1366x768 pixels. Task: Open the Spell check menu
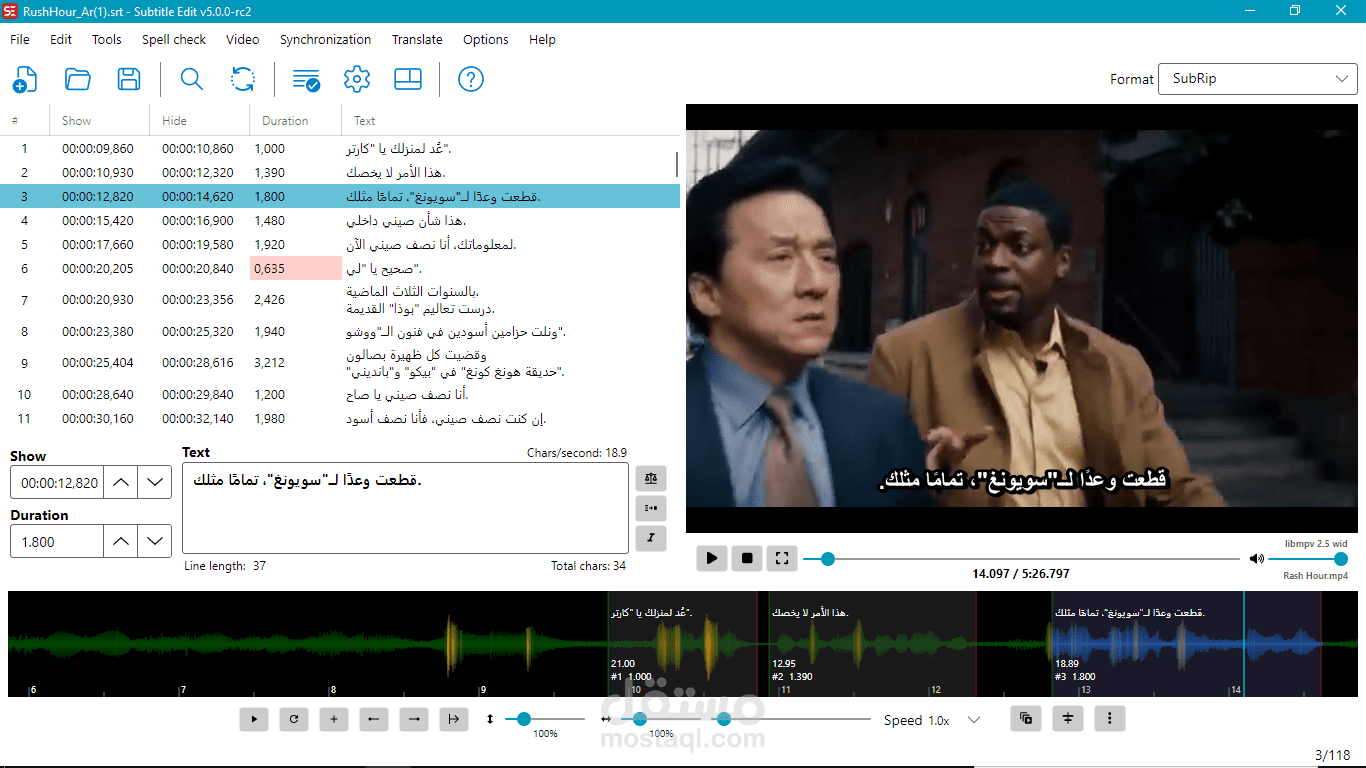(x=174, y=40)
